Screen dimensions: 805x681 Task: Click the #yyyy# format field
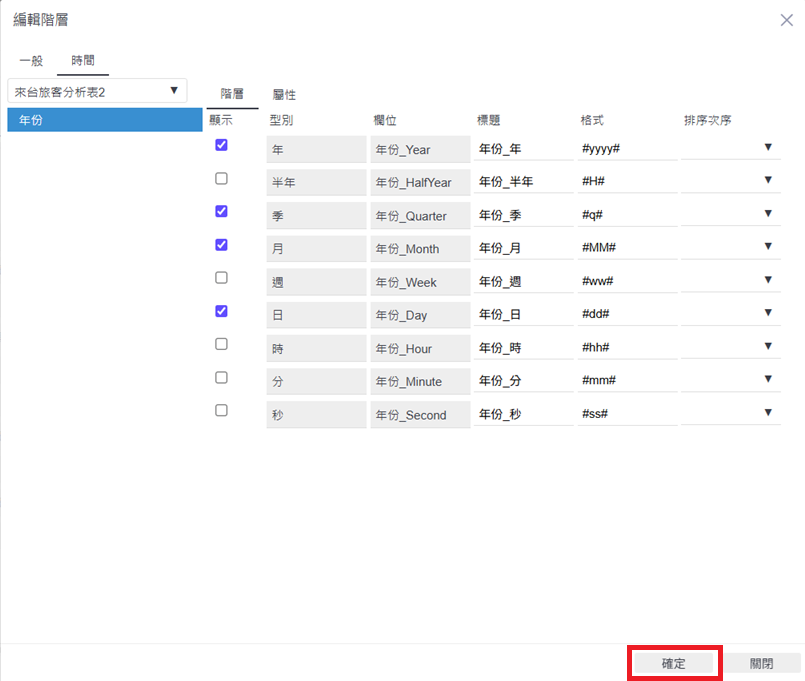click(x=627, y=149)
